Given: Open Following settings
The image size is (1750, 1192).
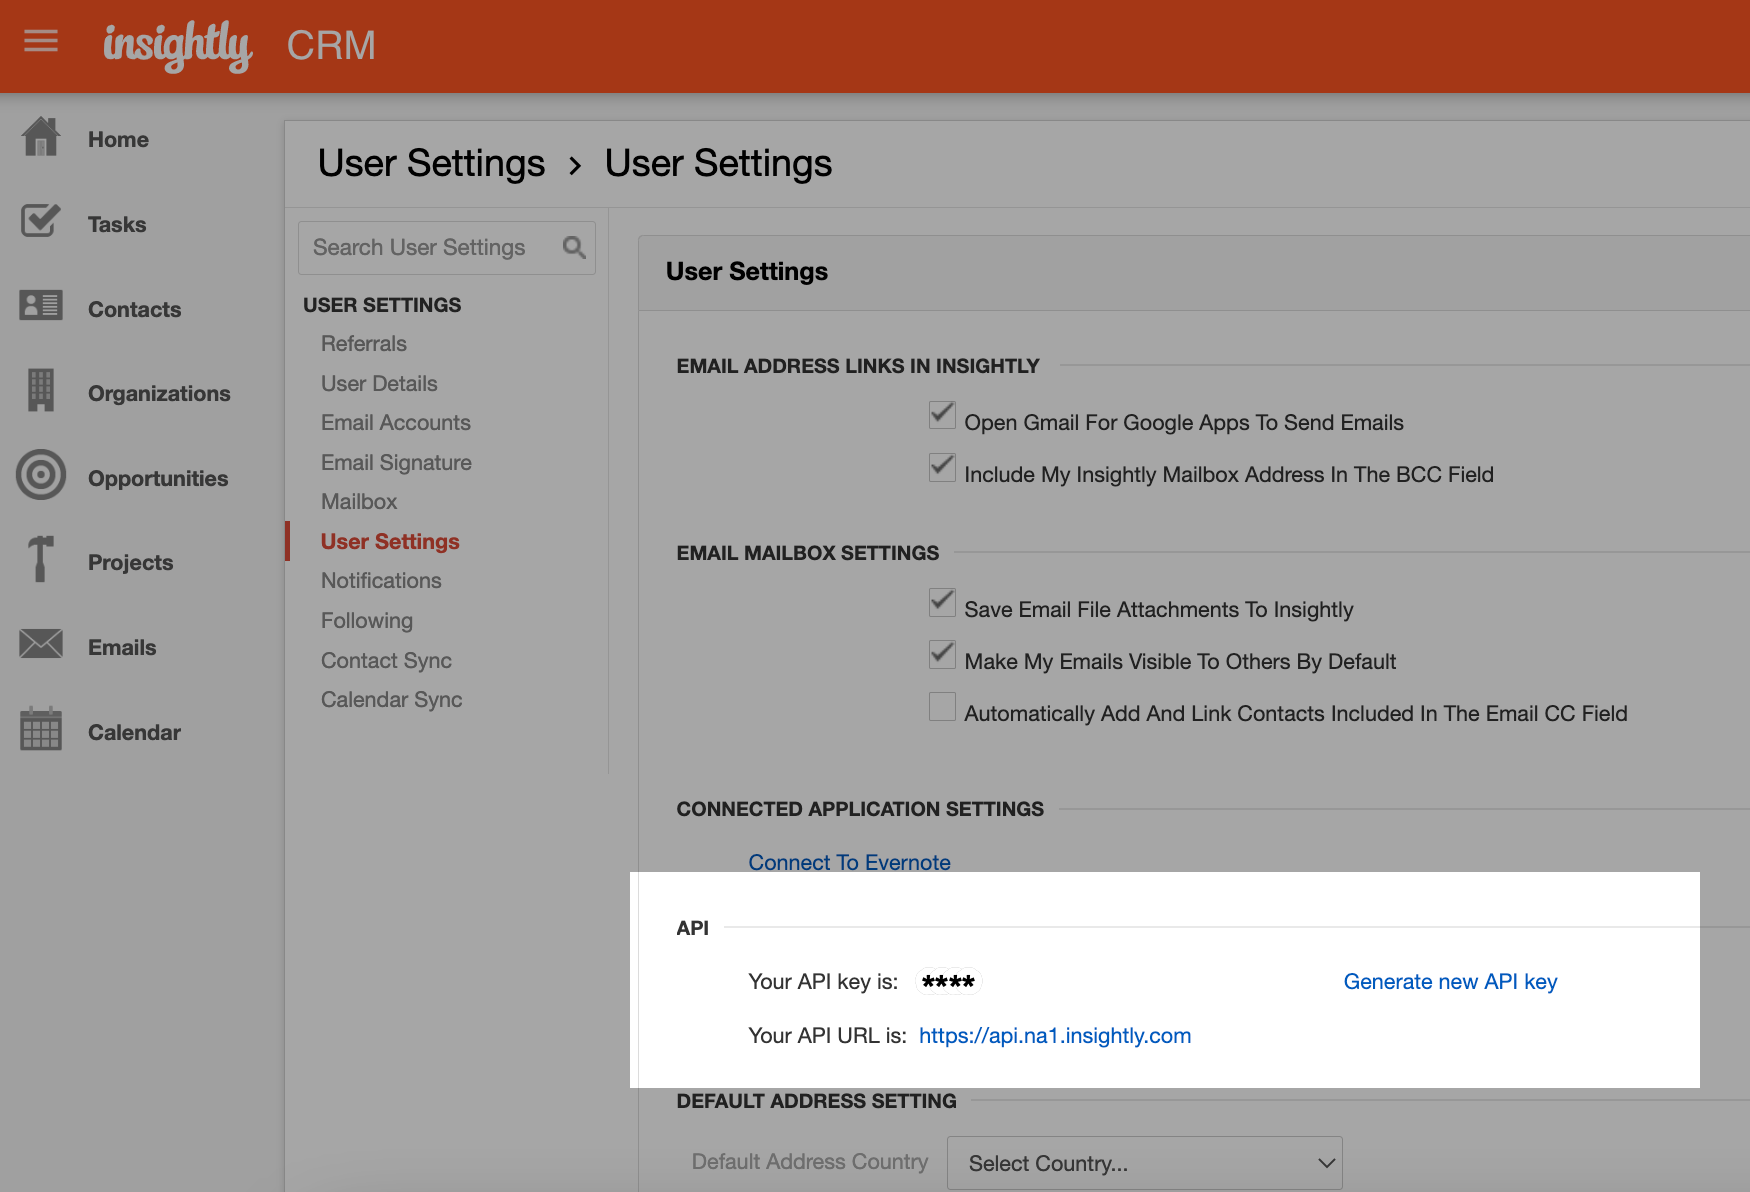Looking at the screenshot, I should click(x=367, y=621).
